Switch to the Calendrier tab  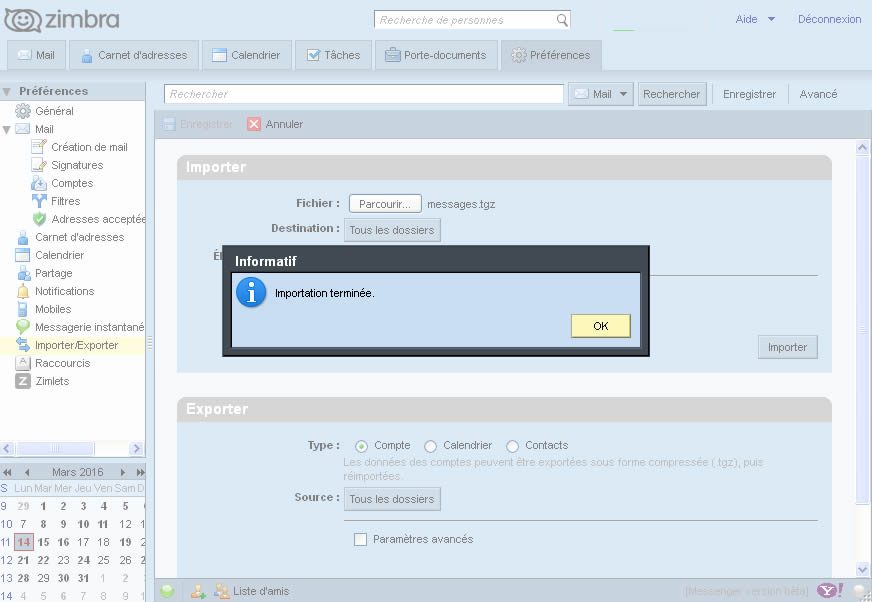(246, 55)
